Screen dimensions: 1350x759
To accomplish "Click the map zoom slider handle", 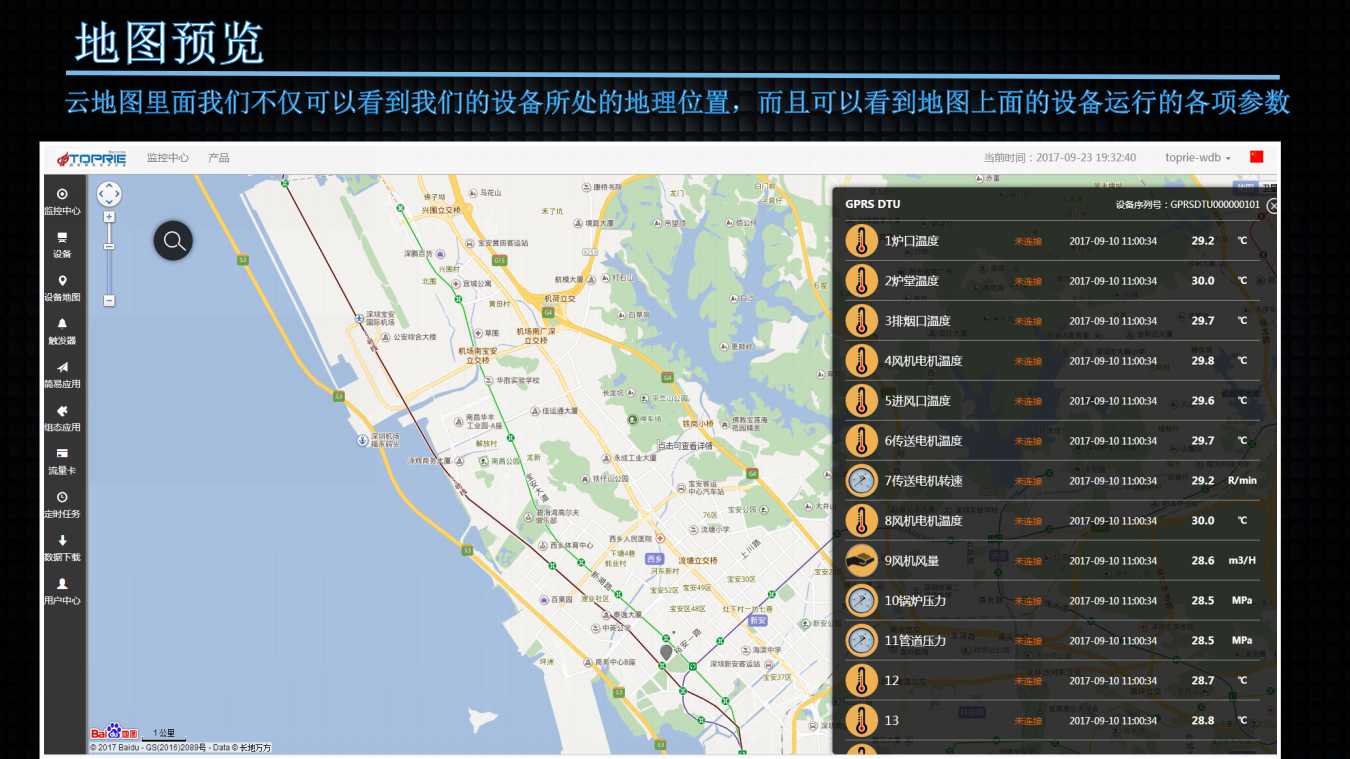I will [x=109, y=245].
